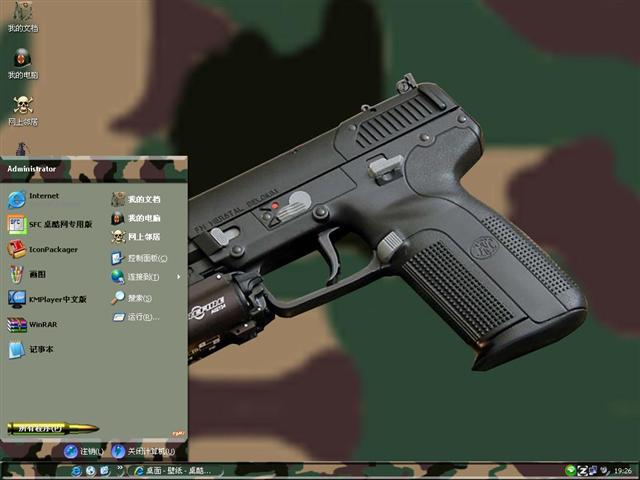Click the Administrator user name header
This screenshot has height=480, width=640.
coord(31,169)
